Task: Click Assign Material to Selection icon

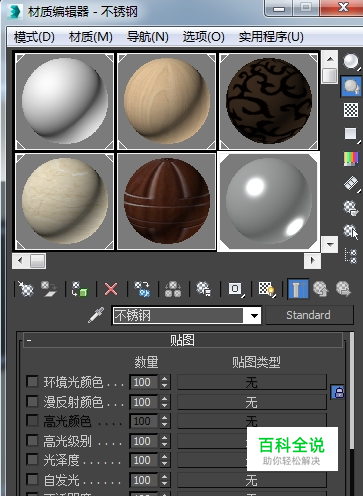Action: pos(80,289)
